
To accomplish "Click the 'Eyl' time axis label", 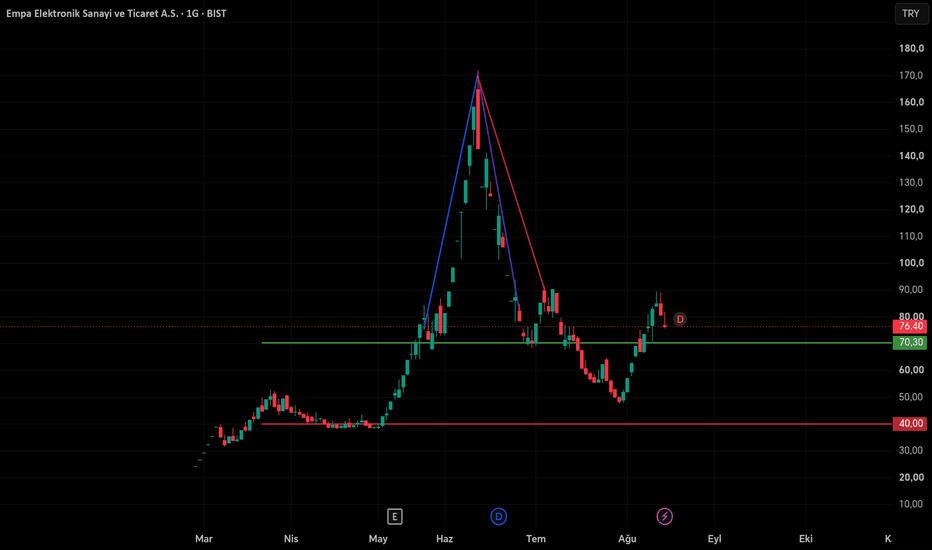I will (714, 539).
